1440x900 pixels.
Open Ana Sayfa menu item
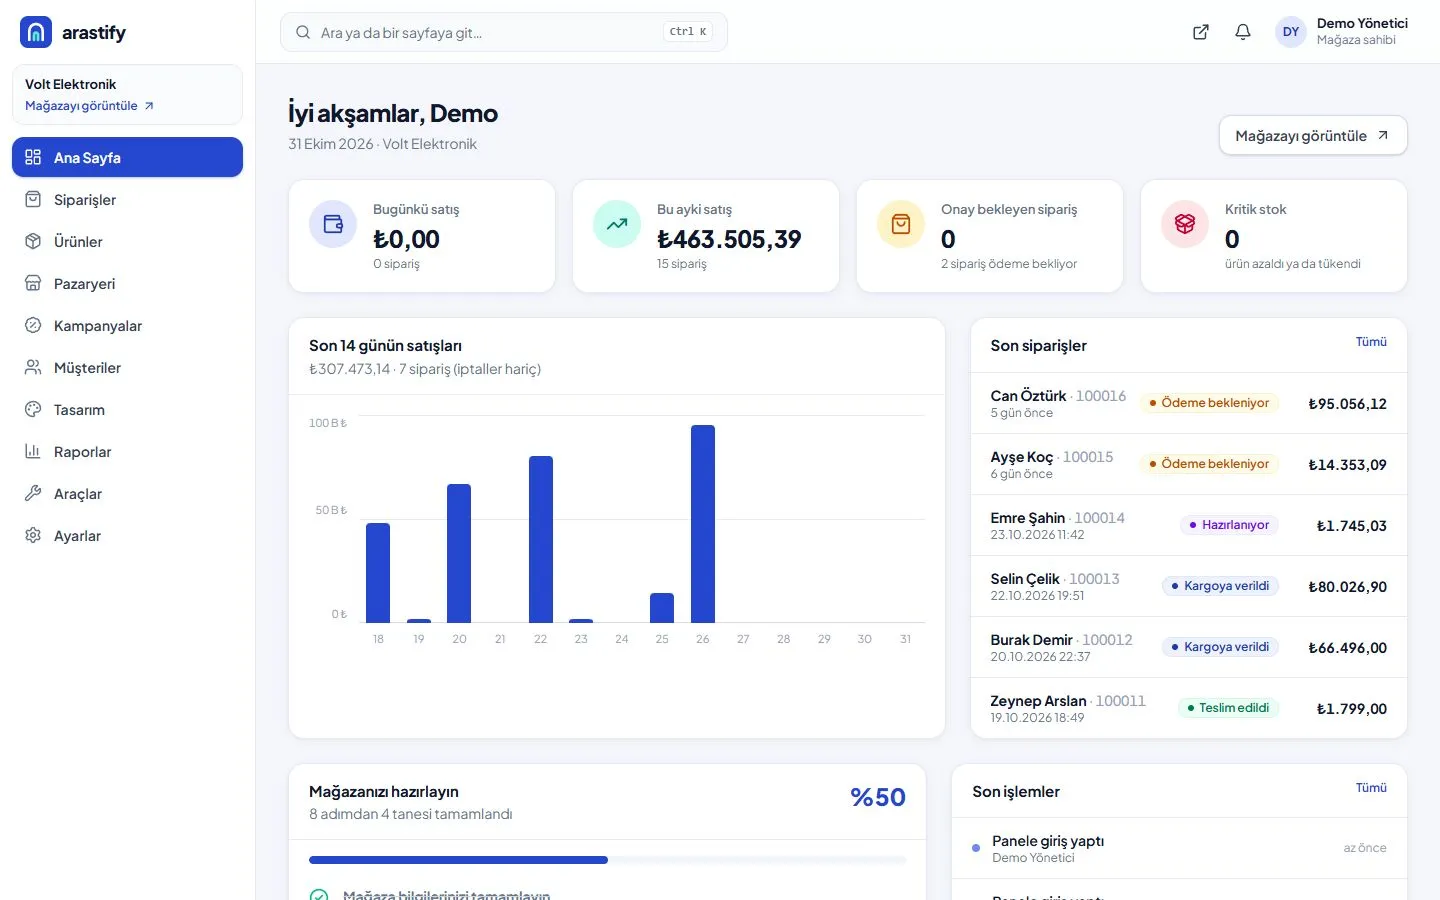pyautogui.click(x=127, y=157)
